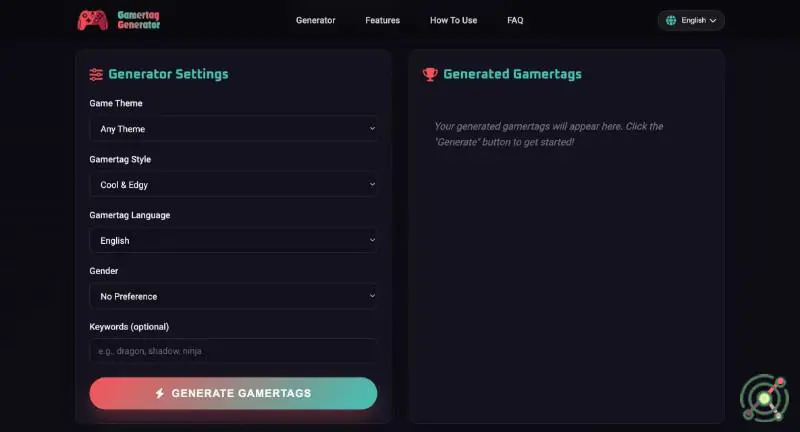Open the Gender dropdown
The height and width of the screenshot is (432, 800).
[x=233, y=297]
